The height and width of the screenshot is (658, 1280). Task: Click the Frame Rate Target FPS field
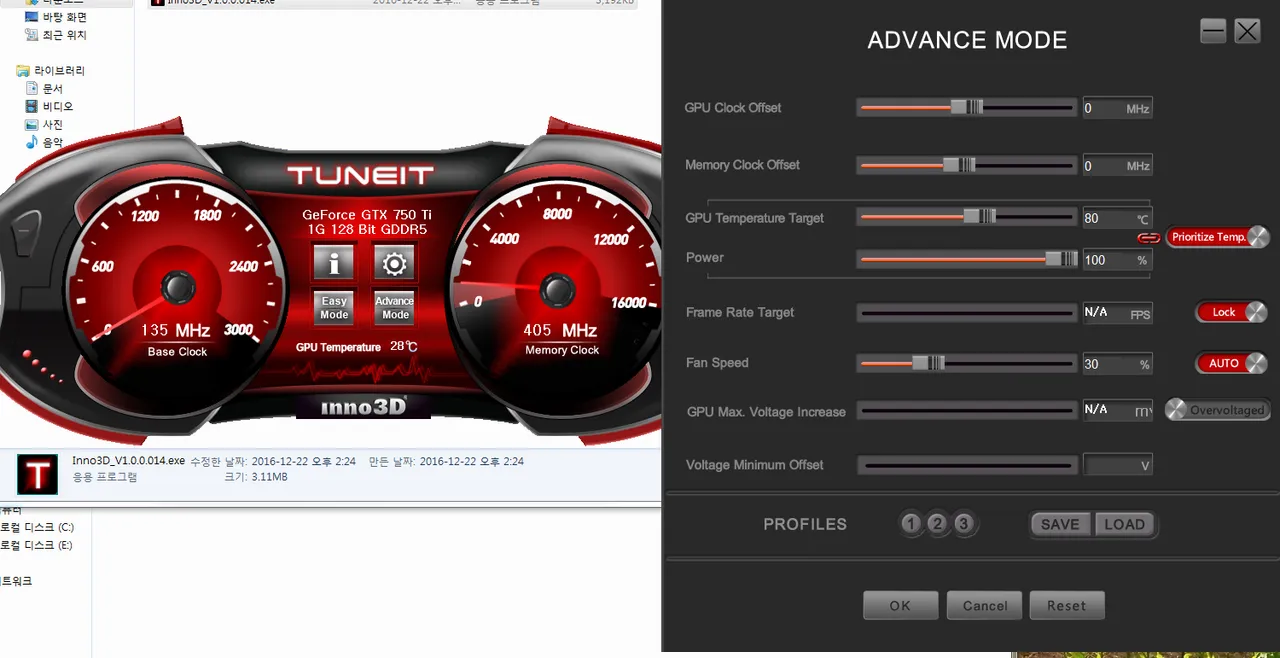[x=1117, y=313]
